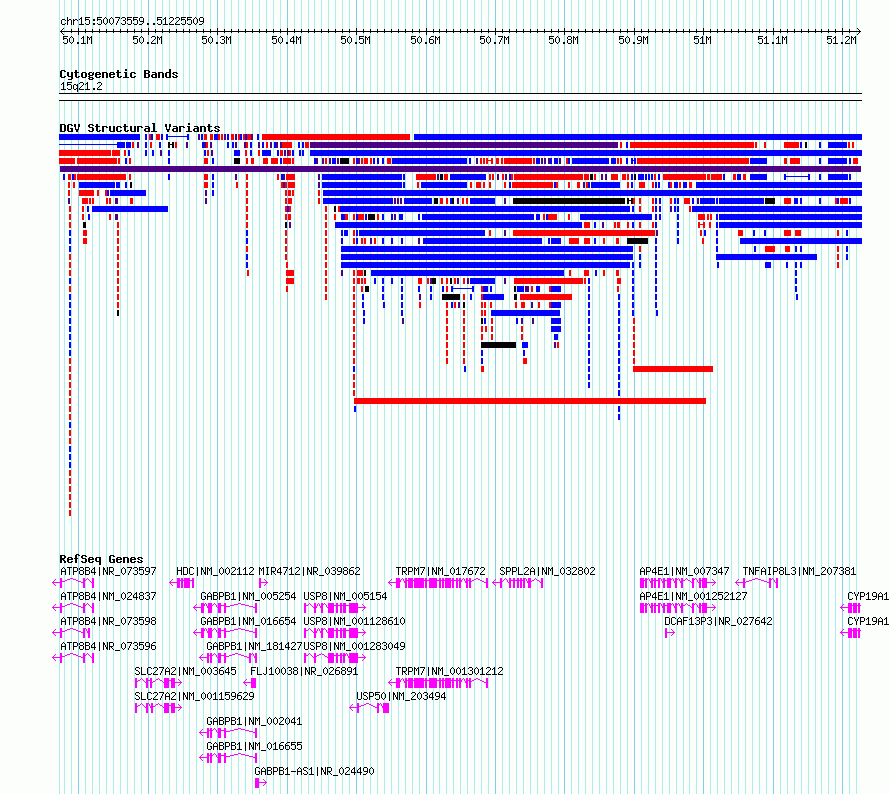Image resolution: width=890 pixels, height=794 pixels.
Task: Select the 51M scale tick label
Action: 703,40
